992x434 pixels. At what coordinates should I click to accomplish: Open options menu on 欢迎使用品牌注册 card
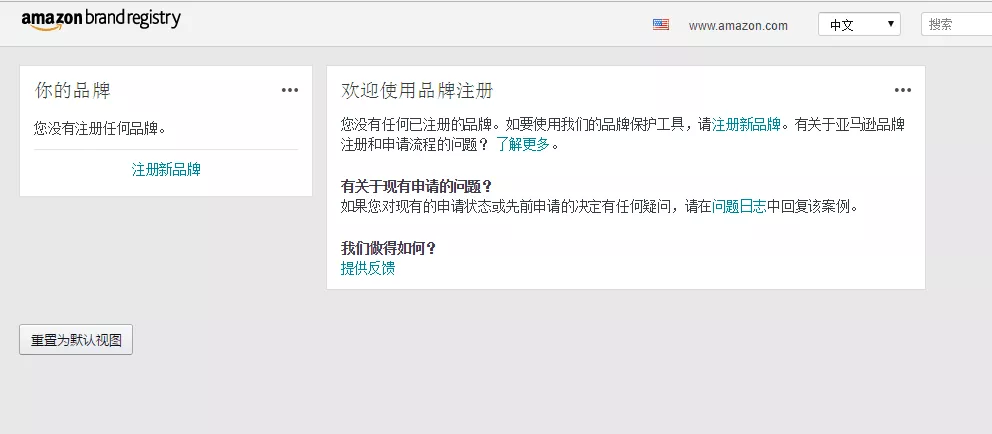[x=903, y=90]
